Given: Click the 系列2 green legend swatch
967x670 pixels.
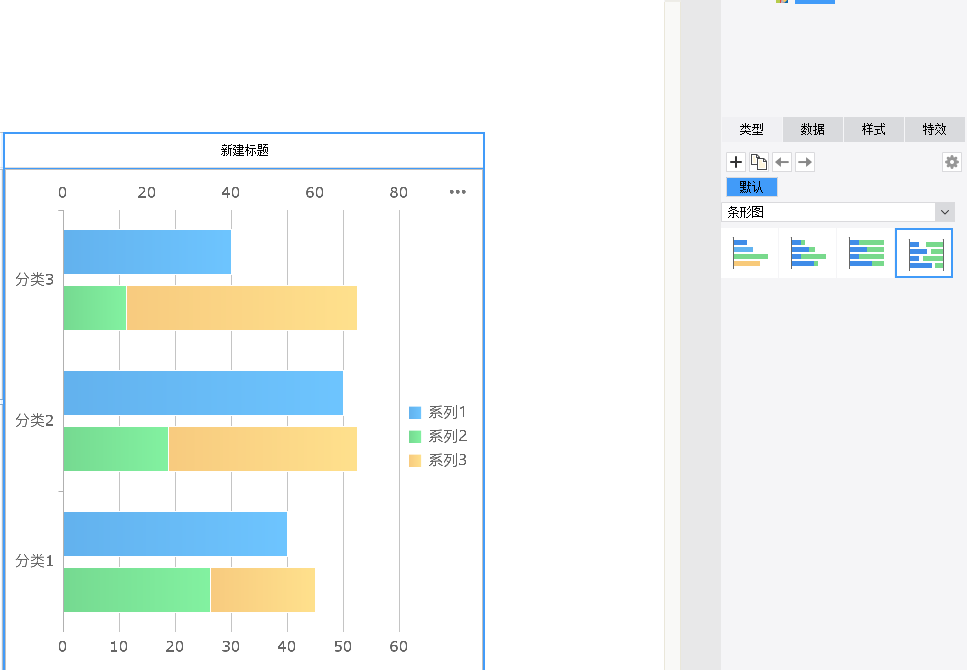Looking at the screenshot, I should [x=415, y=437].
